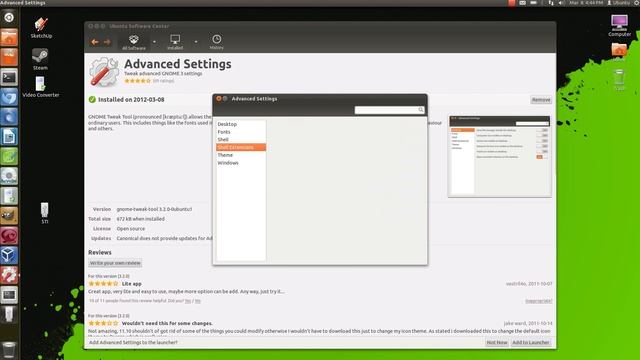Click 'Open source' license text
The height and width of the screenshot is (360, 640).
tap(131, 229)
